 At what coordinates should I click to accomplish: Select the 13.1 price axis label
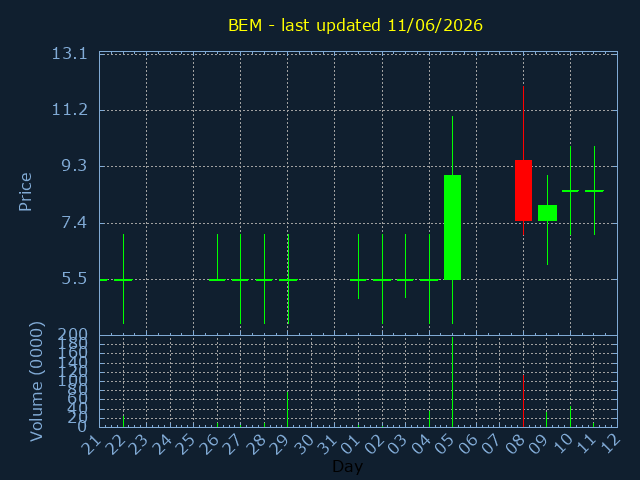[x=70, y=53]
